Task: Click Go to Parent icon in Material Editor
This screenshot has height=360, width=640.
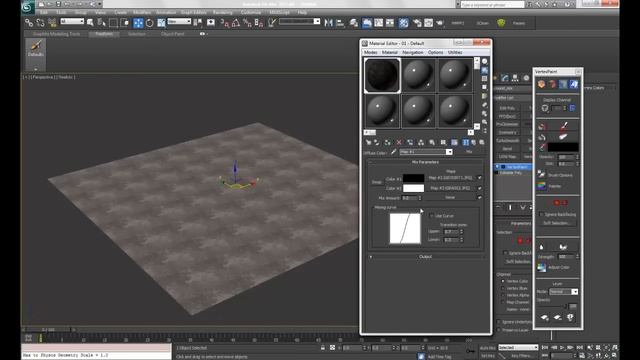Action: click(x=473, y=142)
